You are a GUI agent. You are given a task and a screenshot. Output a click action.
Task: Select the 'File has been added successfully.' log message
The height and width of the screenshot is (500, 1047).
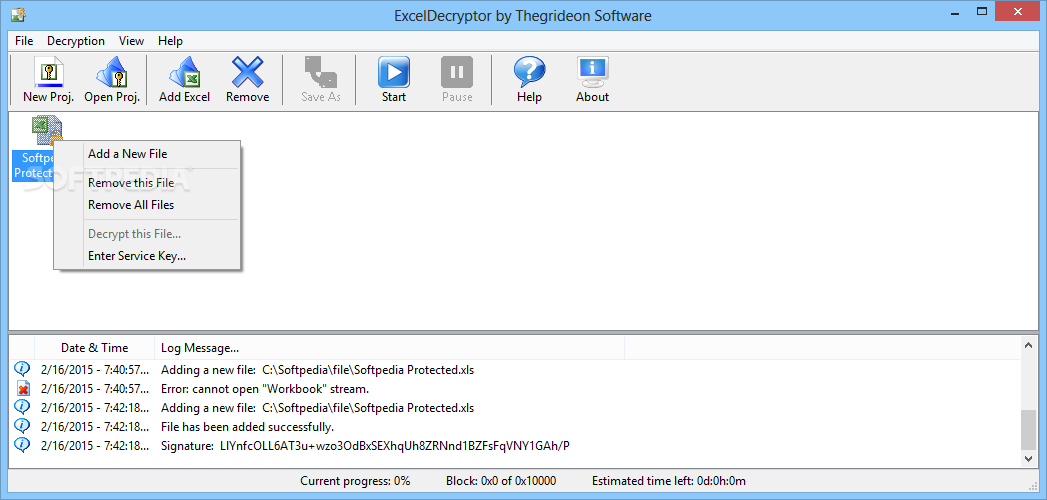point(248,427)
